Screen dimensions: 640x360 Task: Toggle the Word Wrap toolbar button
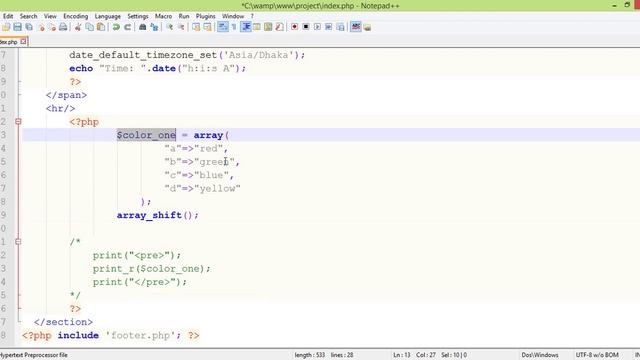[222, 27]
